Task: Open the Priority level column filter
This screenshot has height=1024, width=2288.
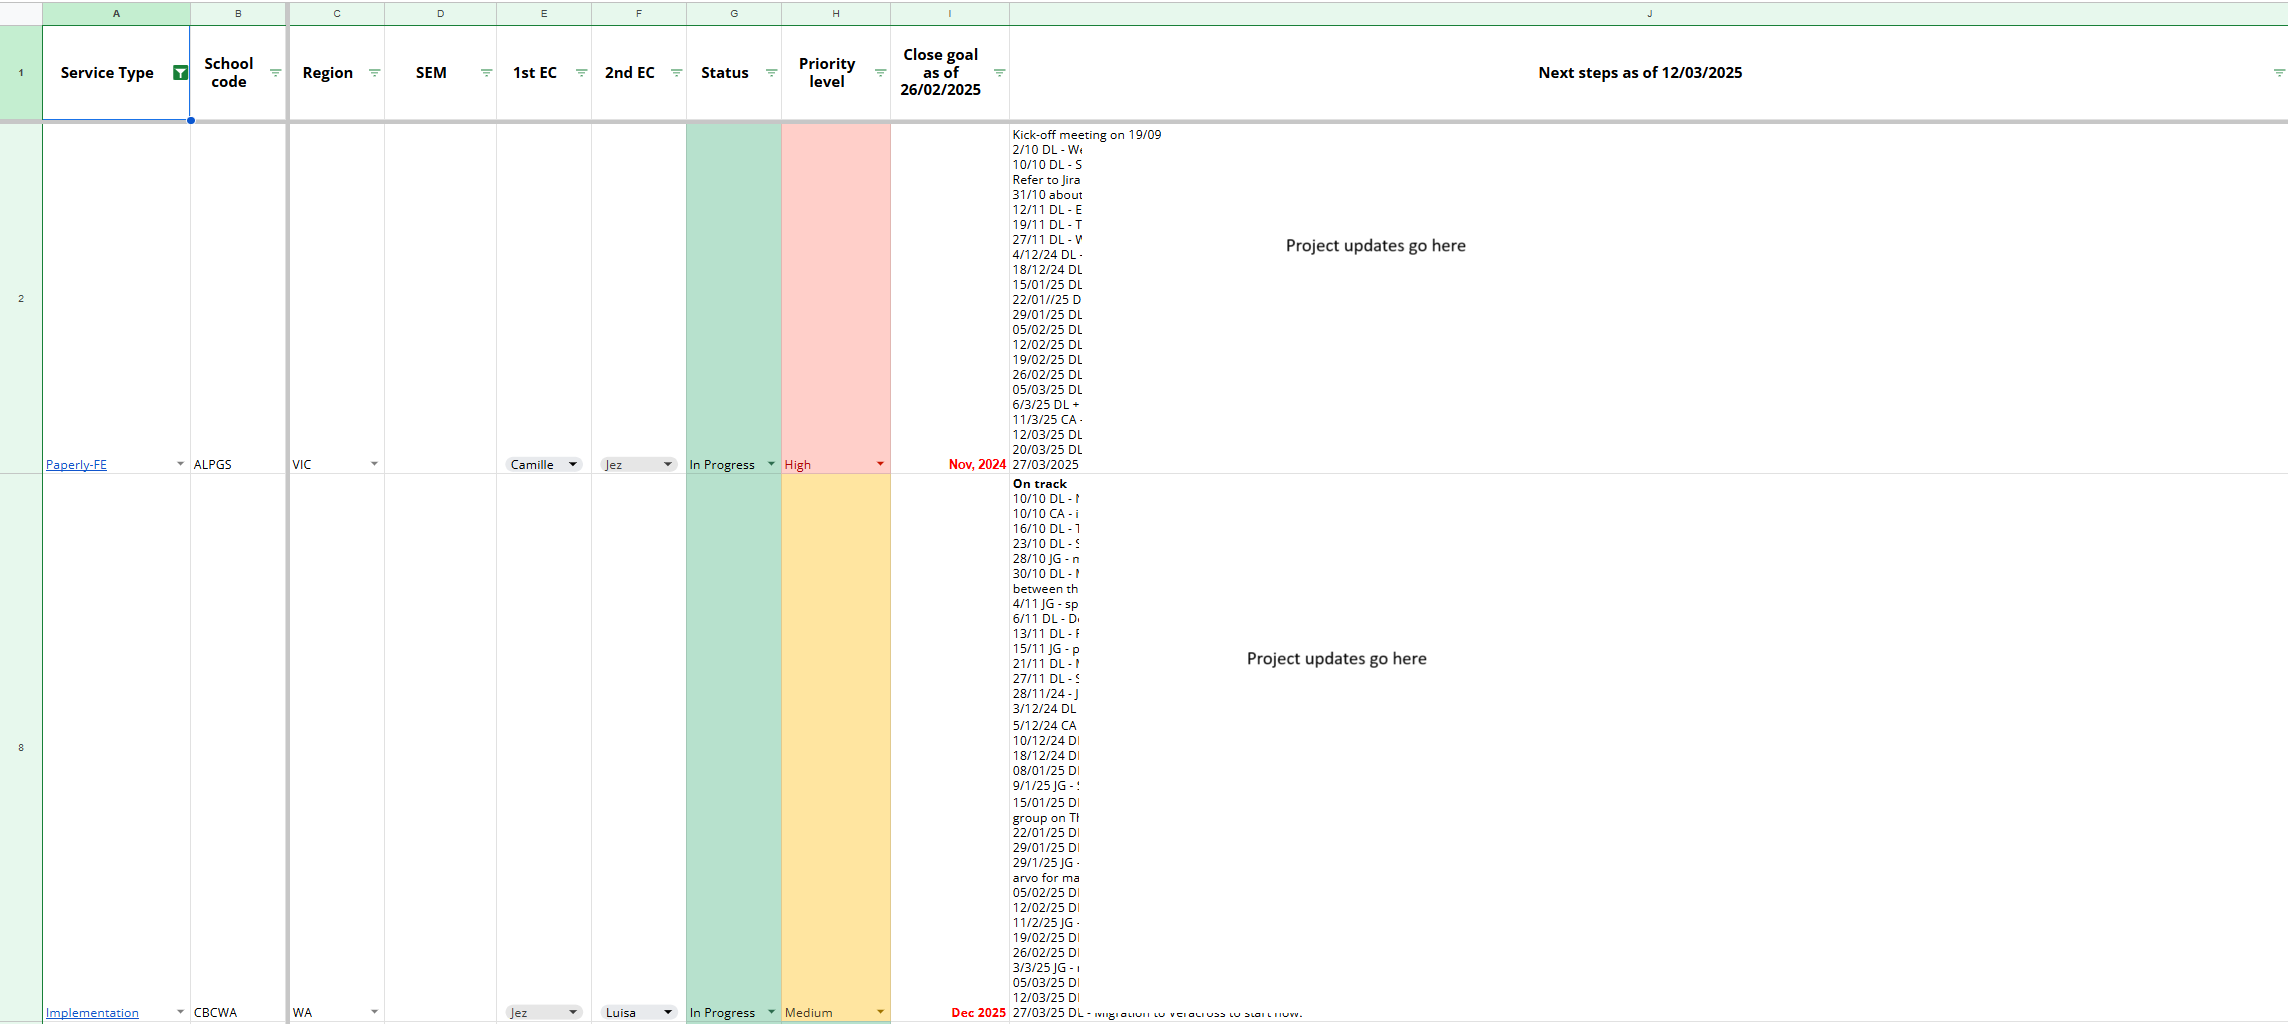Action: 881,73
